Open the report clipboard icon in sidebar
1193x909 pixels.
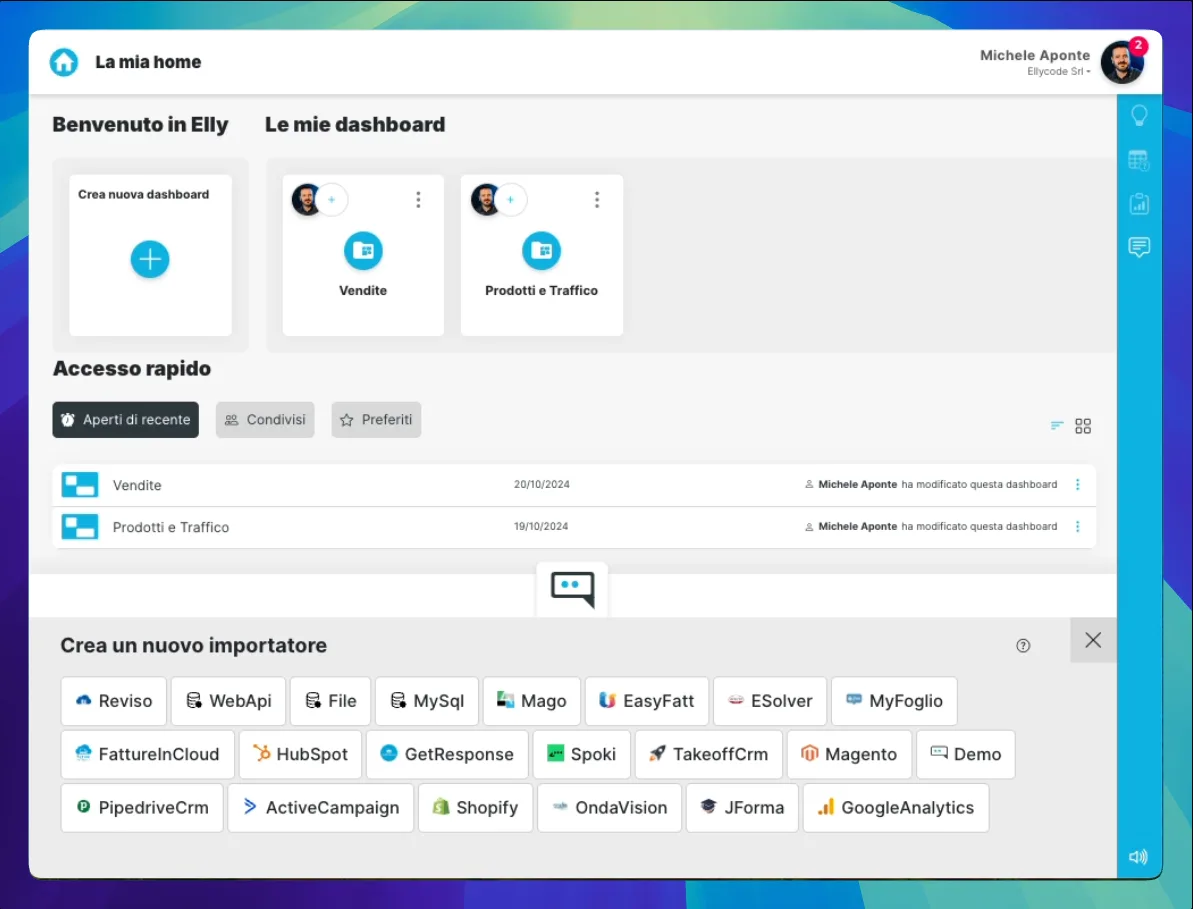point(1139,203)
